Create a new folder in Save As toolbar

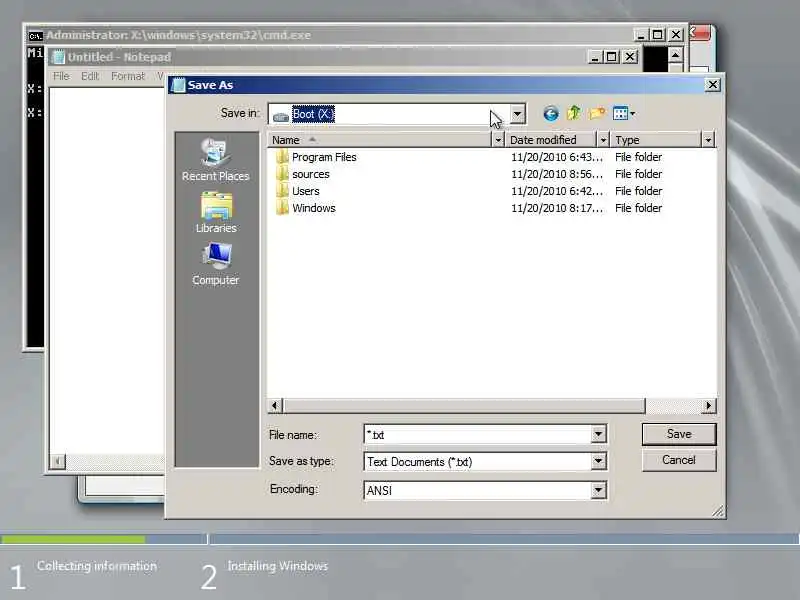[596, 113]
